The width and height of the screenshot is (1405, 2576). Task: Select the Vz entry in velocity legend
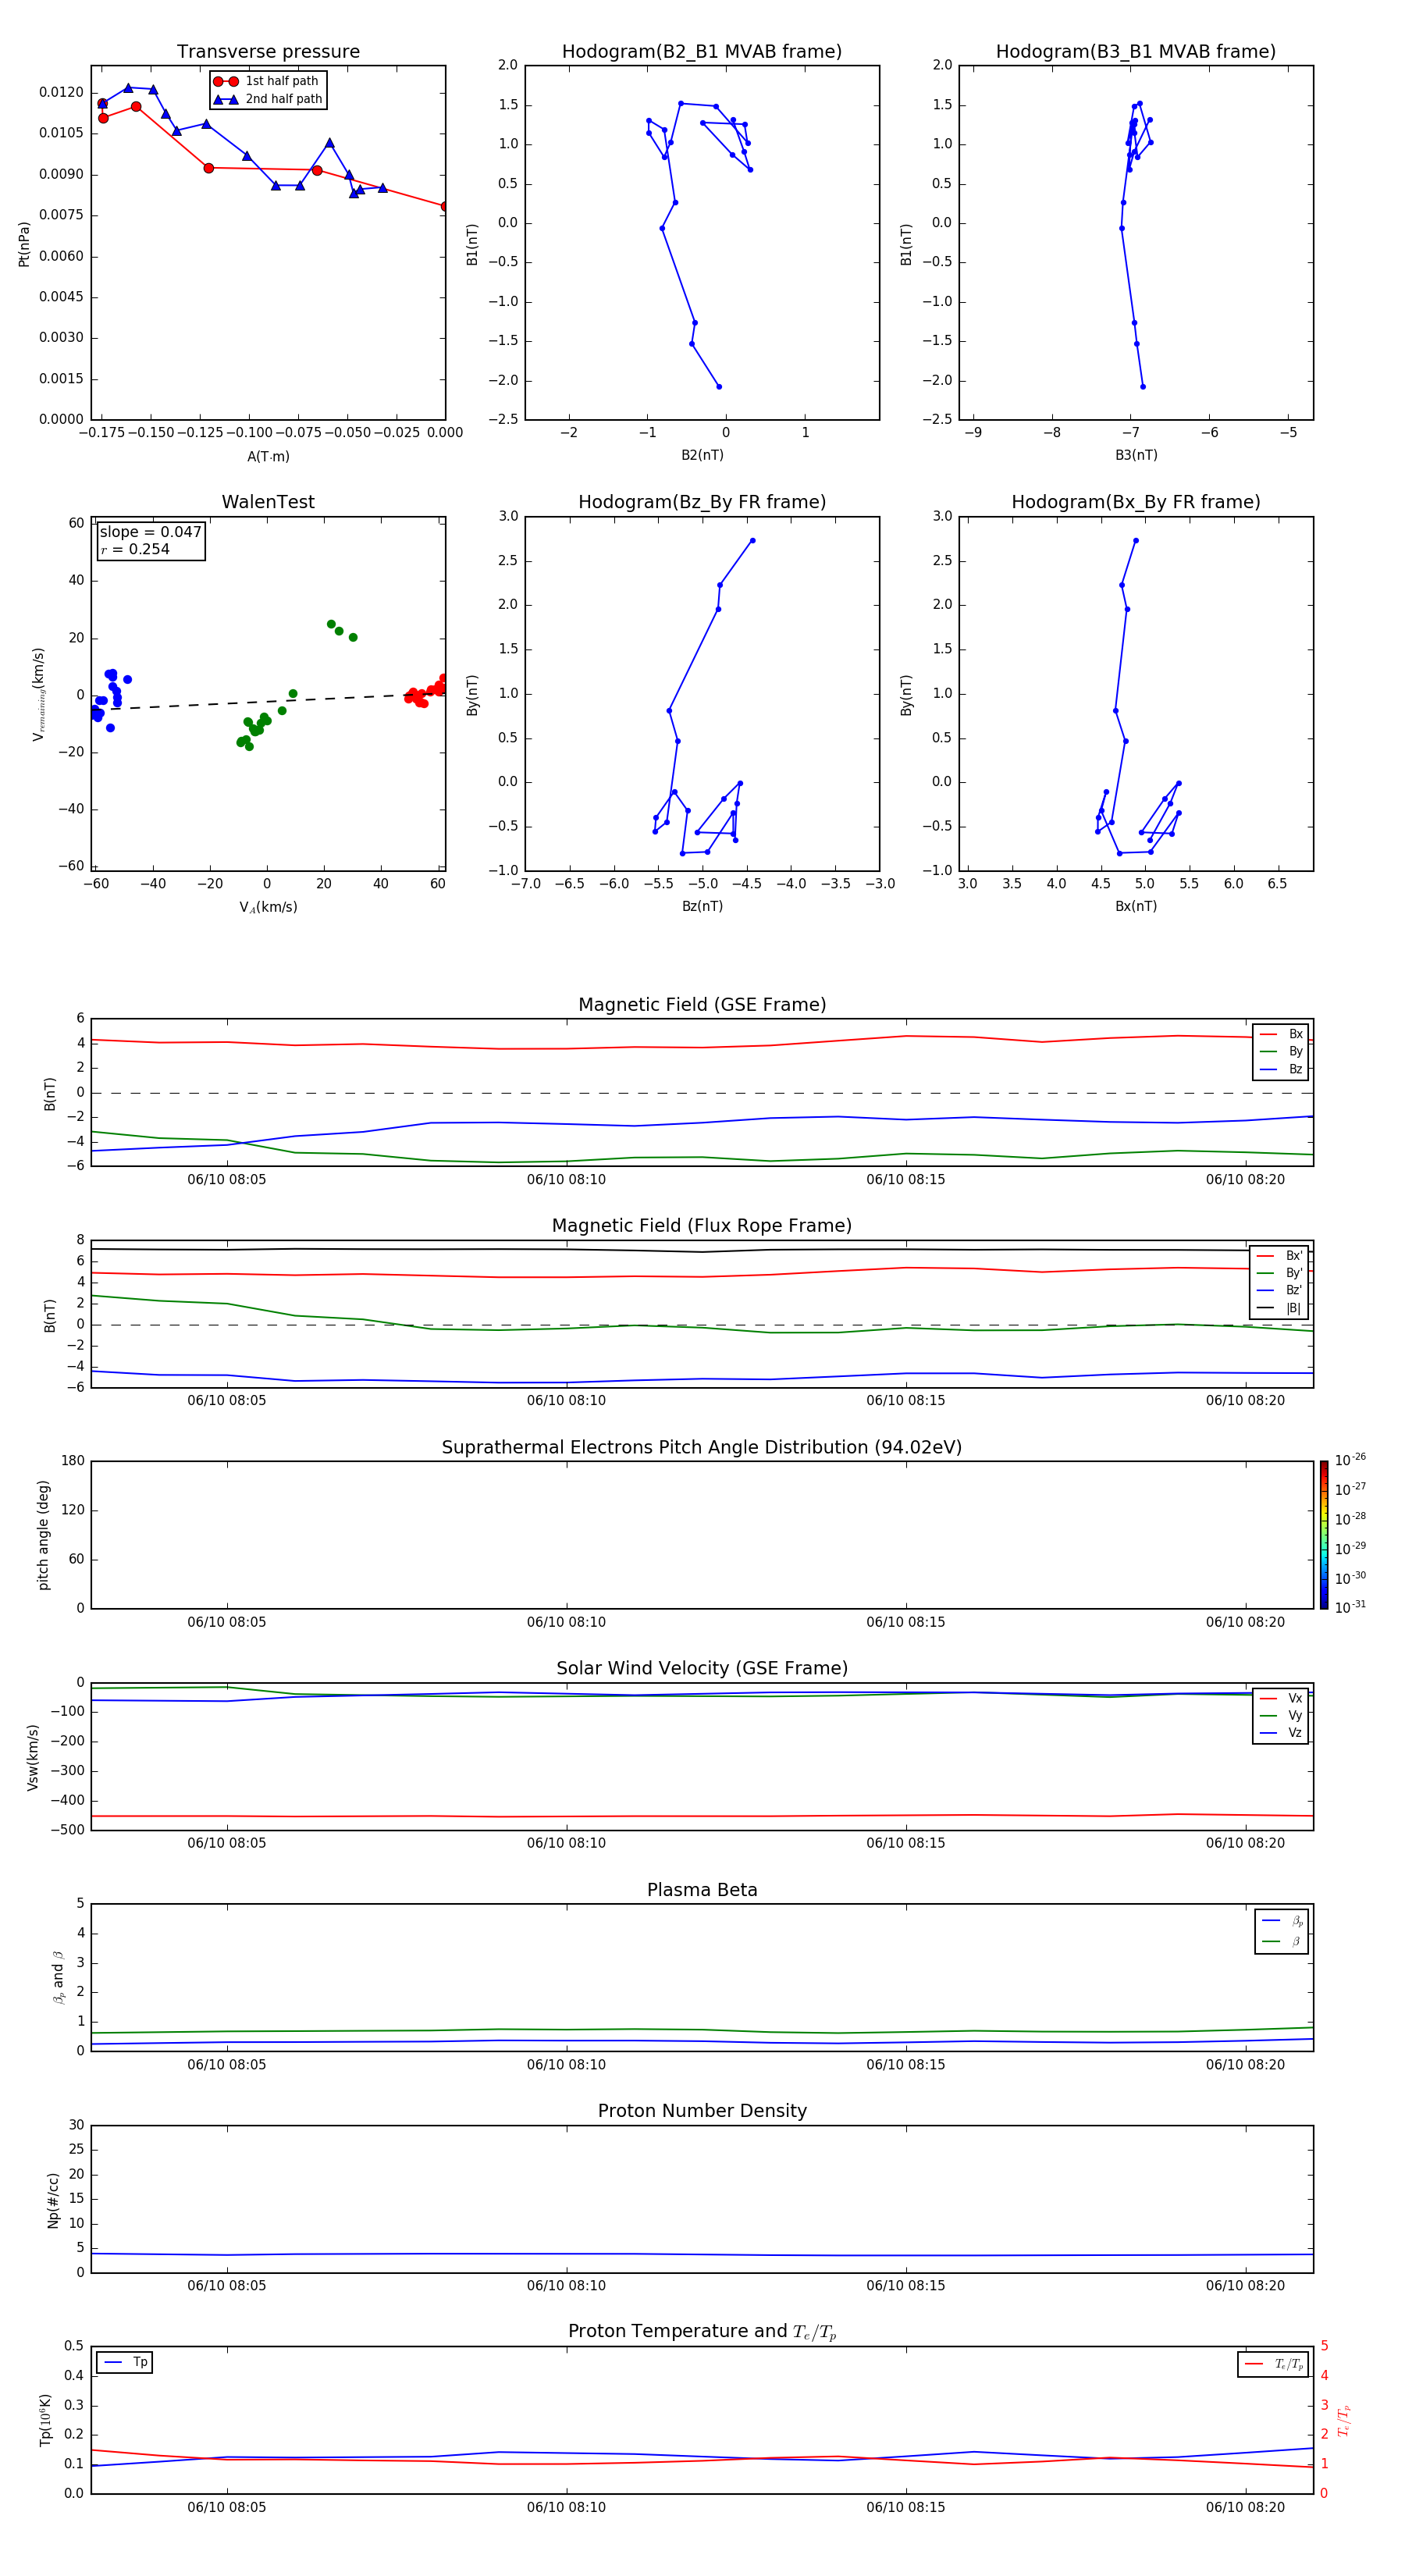(1281, 1733)
